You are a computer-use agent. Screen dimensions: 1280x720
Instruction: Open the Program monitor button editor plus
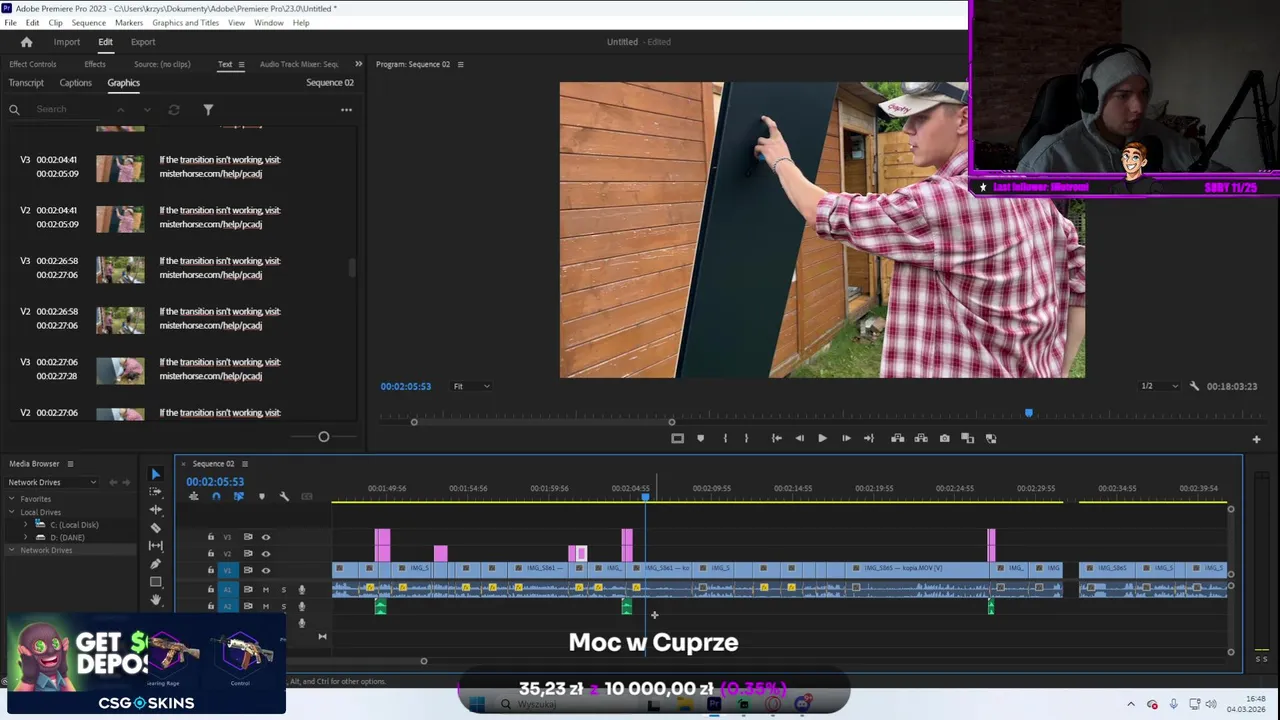coord(1256,439)
